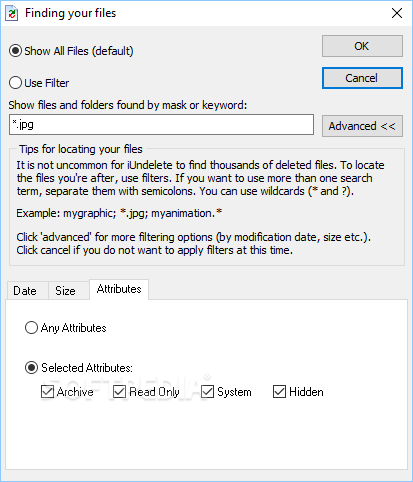Click the Finding your files title bar text

point(70,13)
